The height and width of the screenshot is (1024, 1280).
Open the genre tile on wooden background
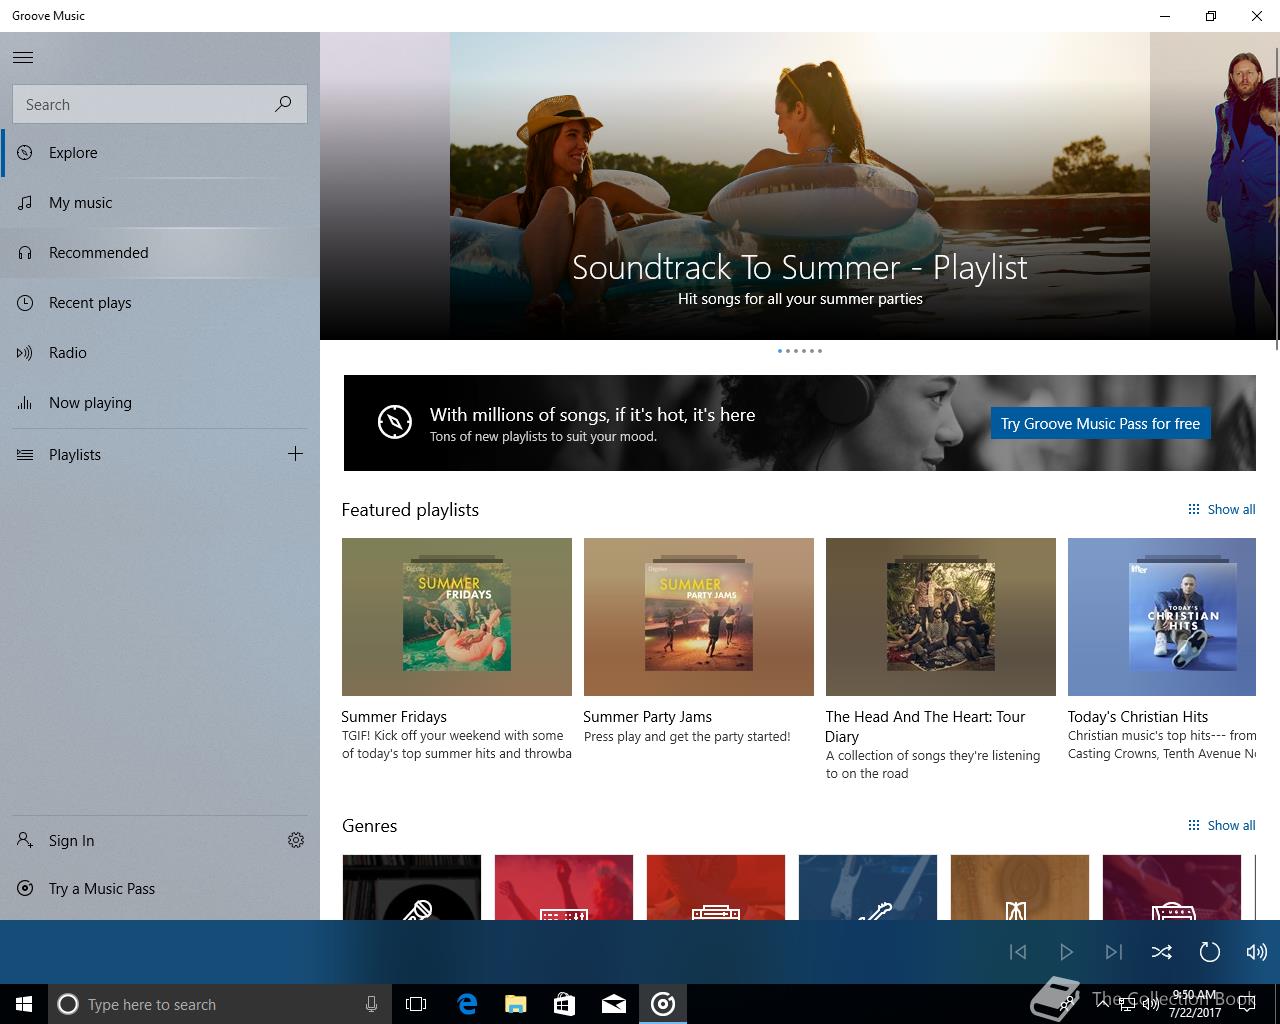[1020, 888]
